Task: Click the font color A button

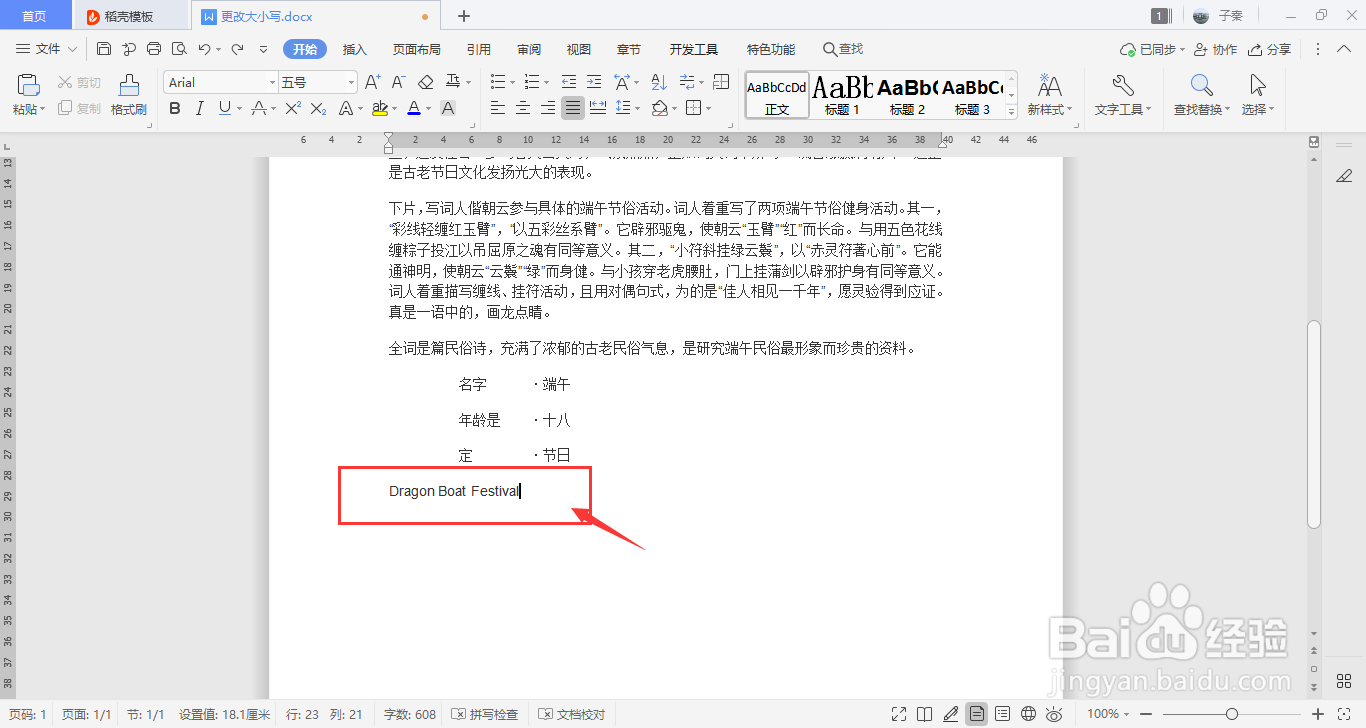Action: pyautogui.click(x=413, y=108)
